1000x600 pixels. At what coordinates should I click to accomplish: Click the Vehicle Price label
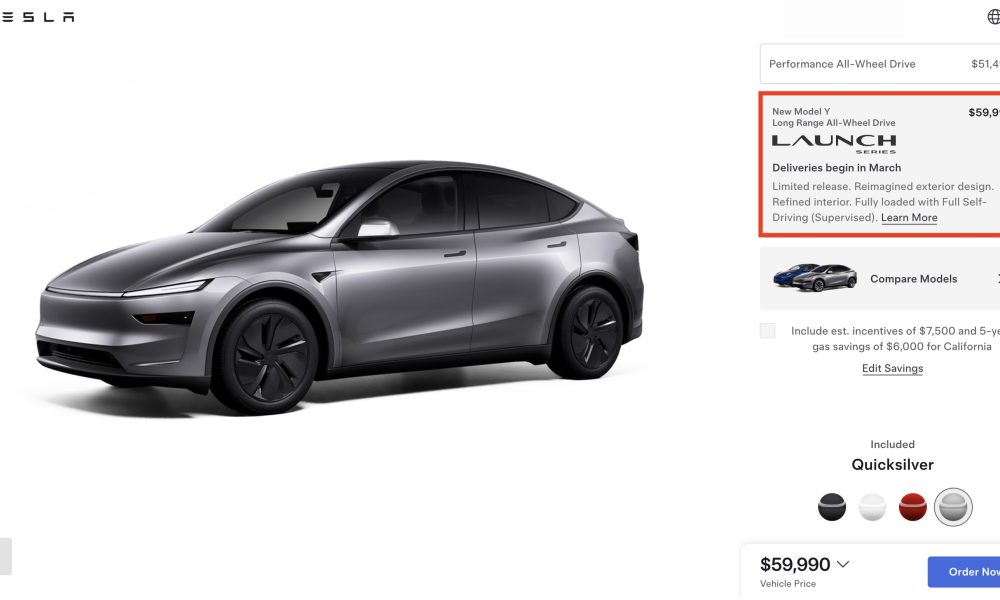[788, 583]
